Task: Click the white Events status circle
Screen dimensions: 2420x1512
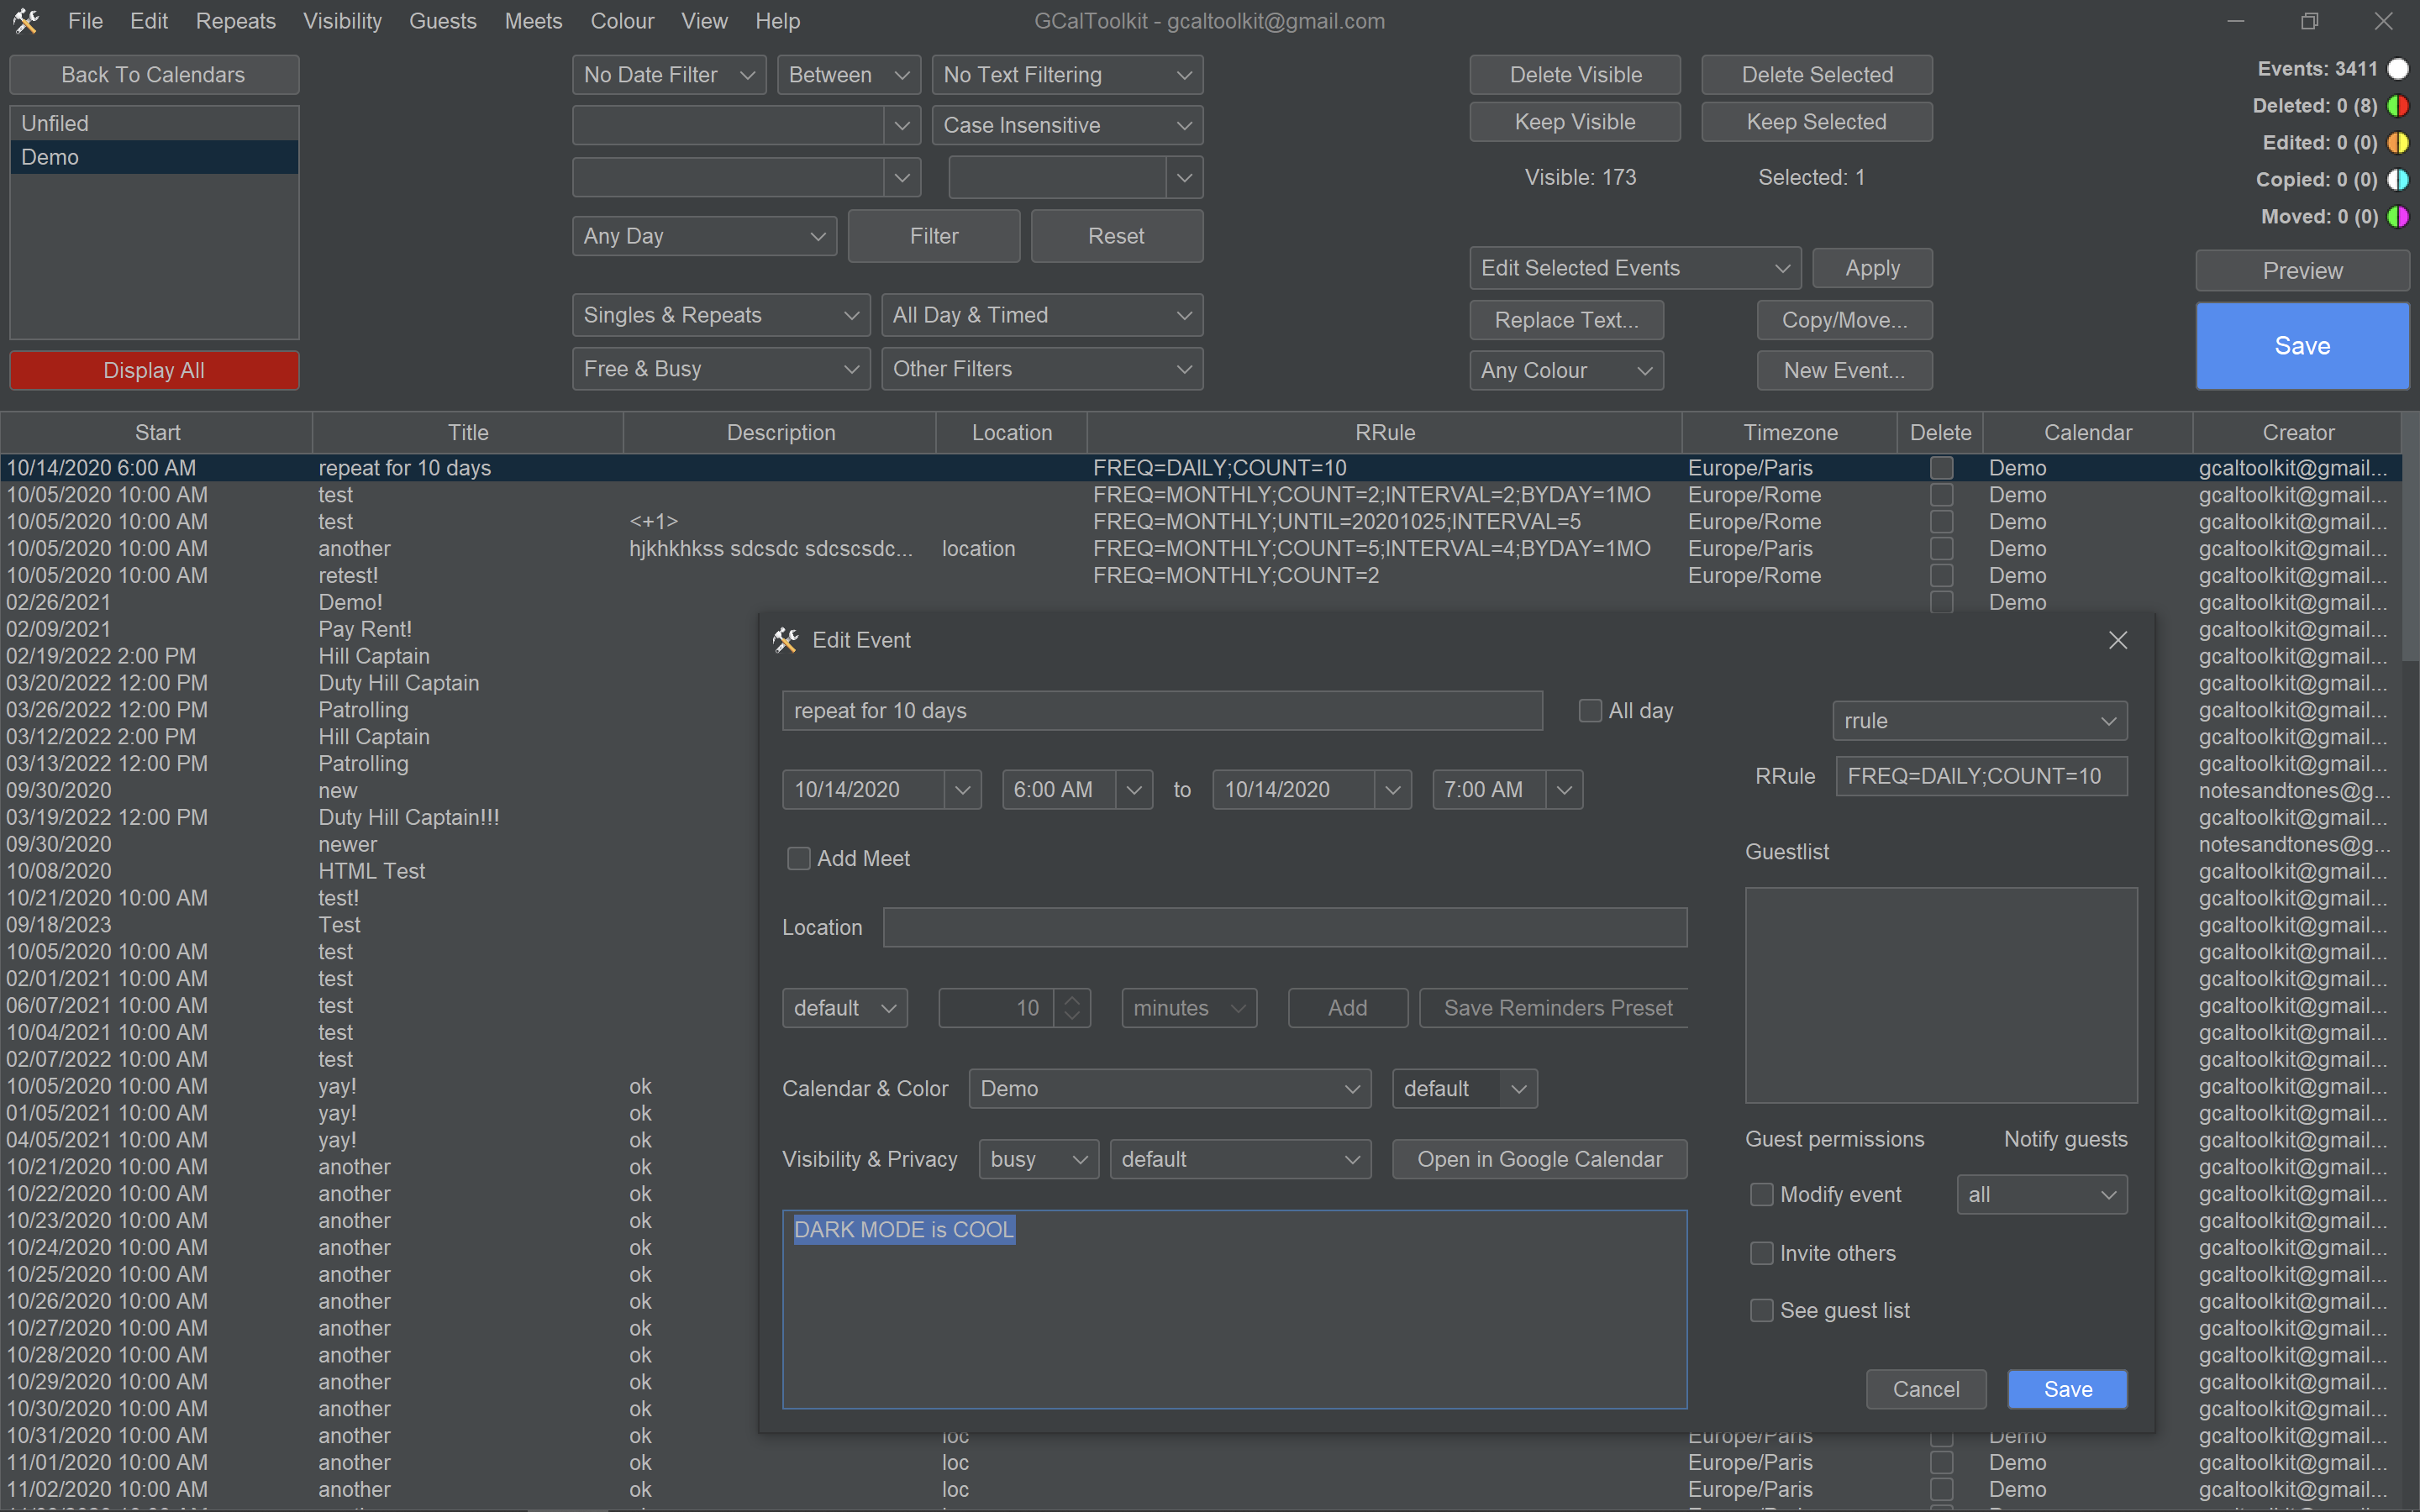Action: (2398, 69)
